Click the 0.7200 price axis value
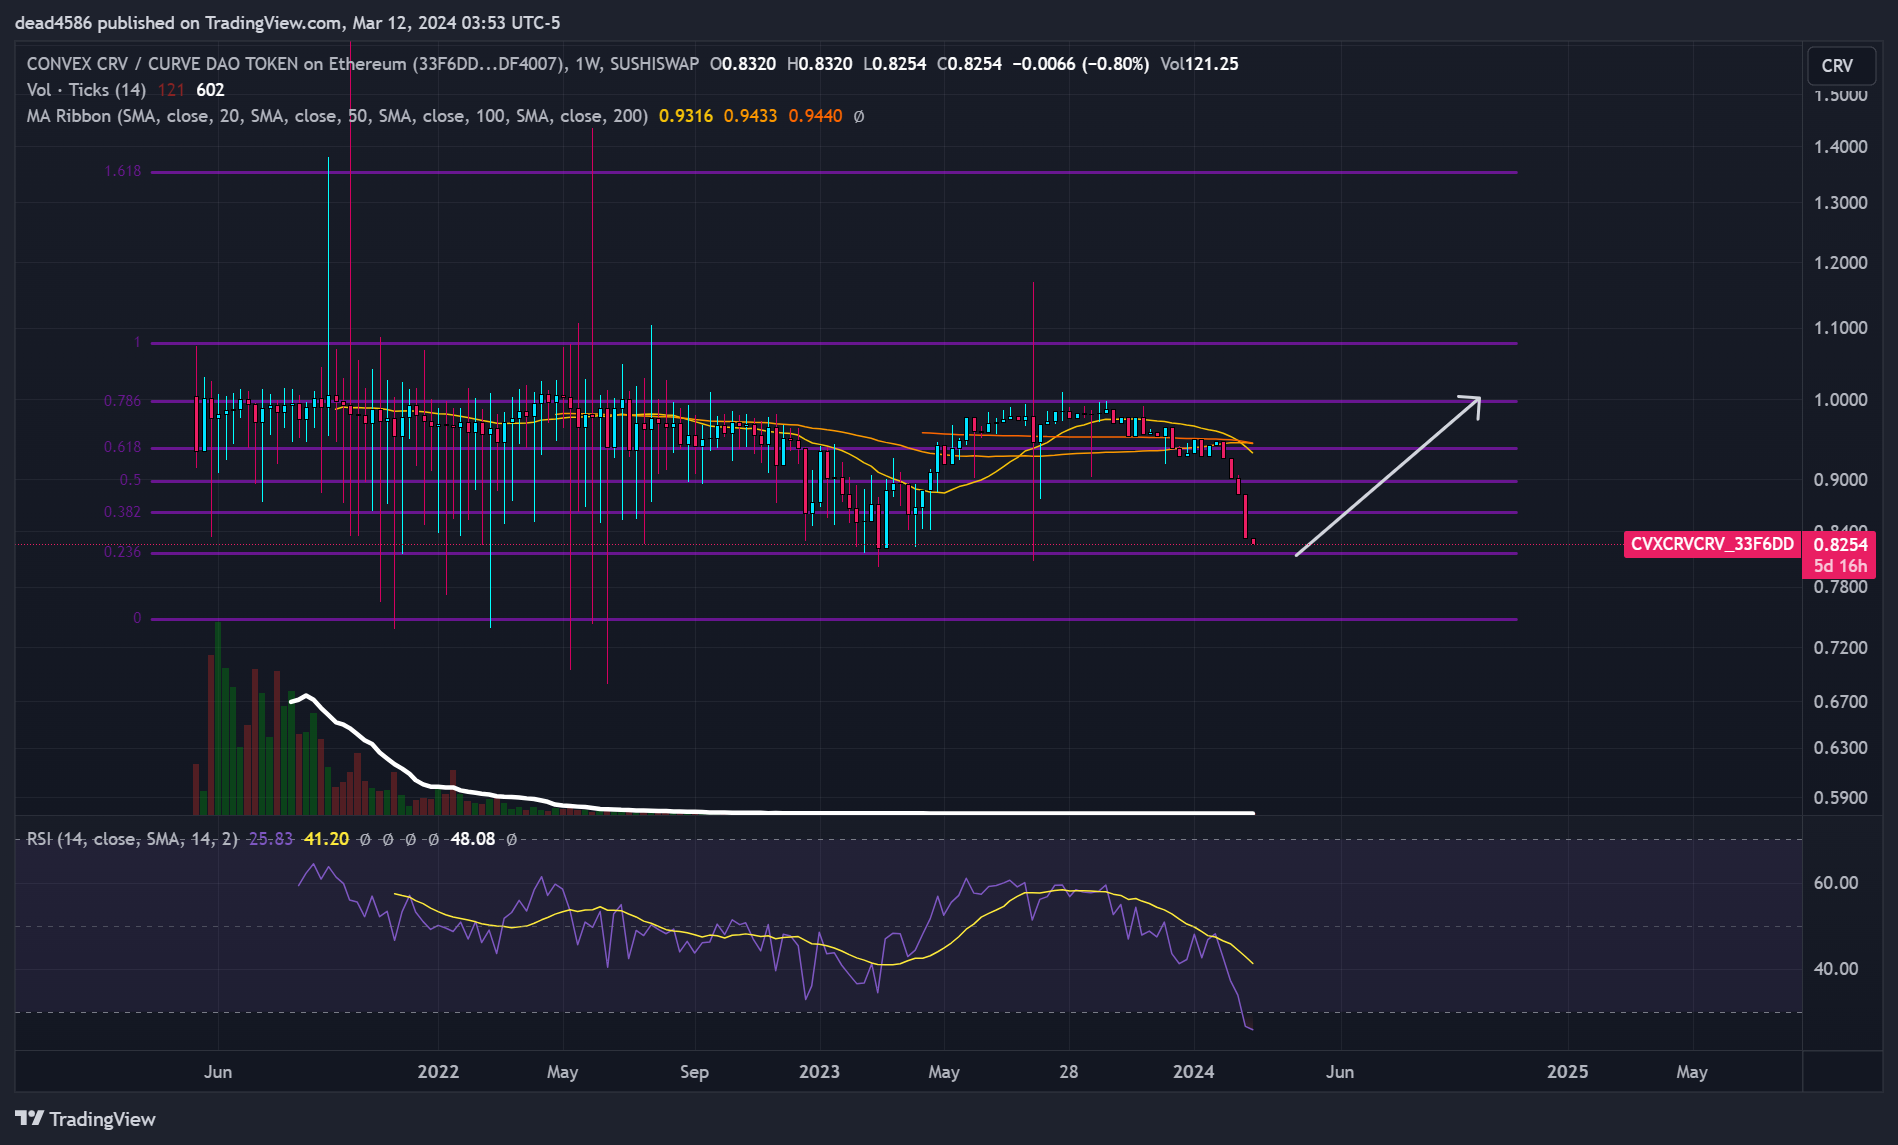Screen dimensions: 1898x1145 coord(1840,648)
